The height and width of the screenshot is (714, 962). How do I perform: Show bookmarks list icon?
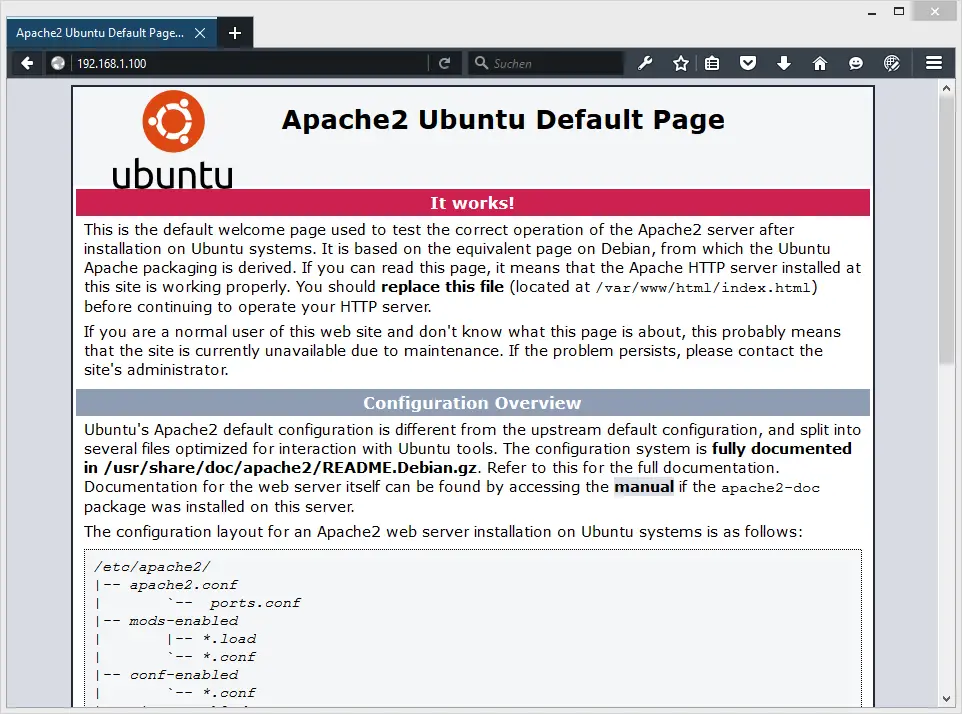click(712, 63)
